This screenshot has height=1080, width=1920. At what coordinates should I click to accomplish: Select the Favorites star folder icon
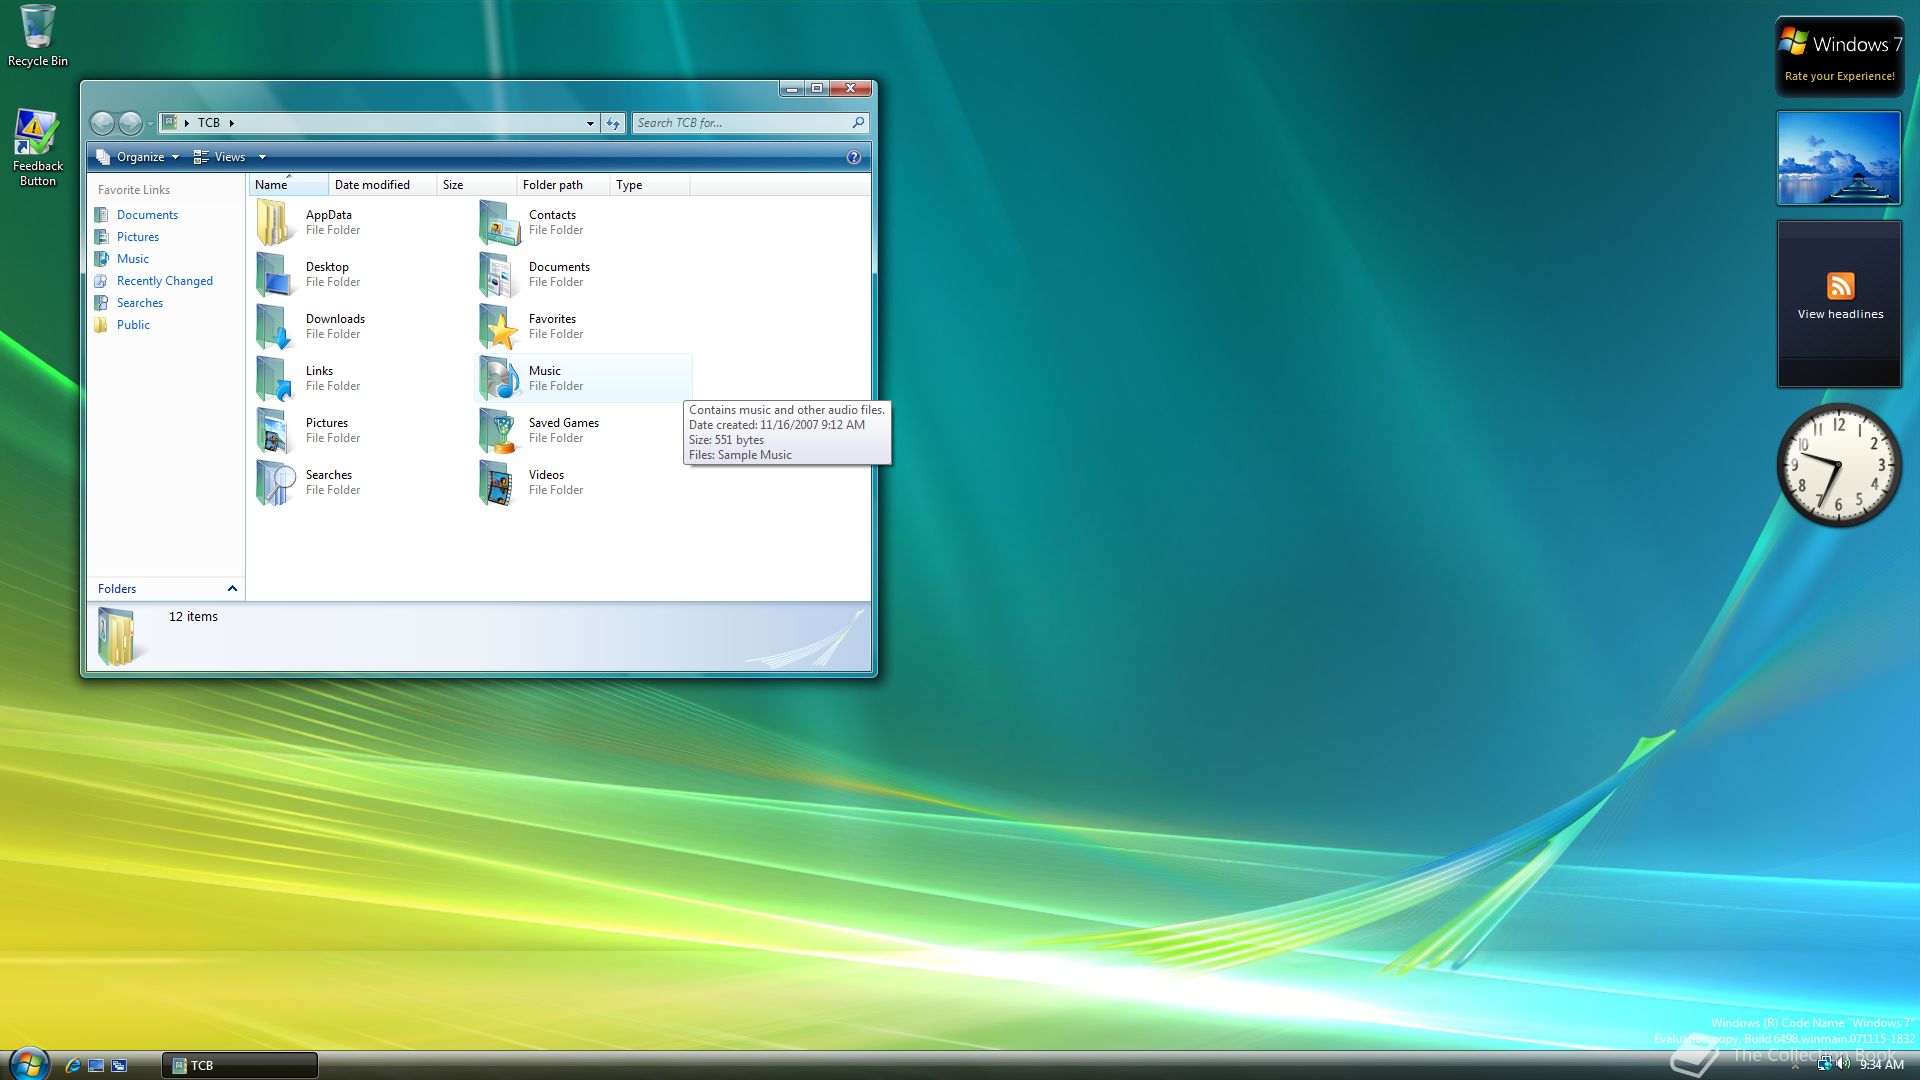499,326
